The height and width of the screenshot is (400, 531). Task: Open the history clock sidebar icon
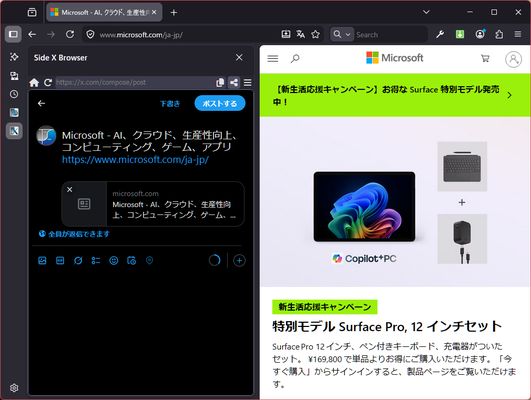click(14, 94)
